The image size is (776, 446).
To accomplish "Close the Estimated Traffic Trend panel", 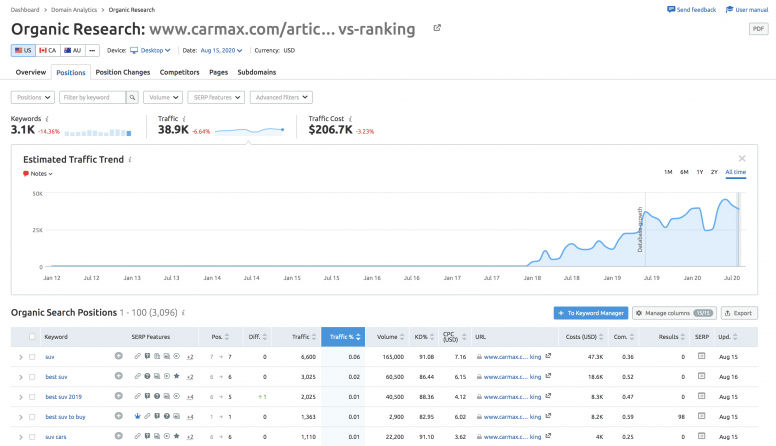I will pyautogui.click(x=741, y=158).
